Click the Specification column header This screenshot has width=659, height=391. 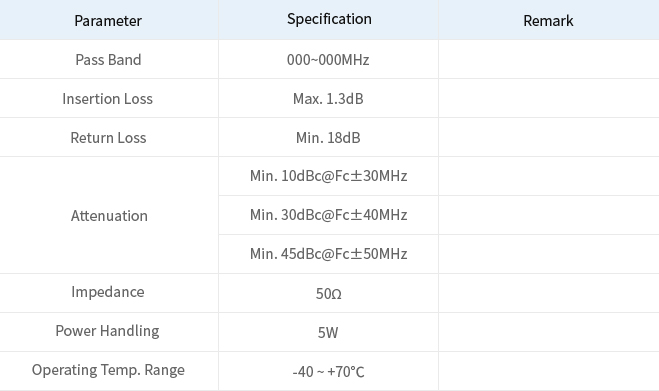[329, 19]
